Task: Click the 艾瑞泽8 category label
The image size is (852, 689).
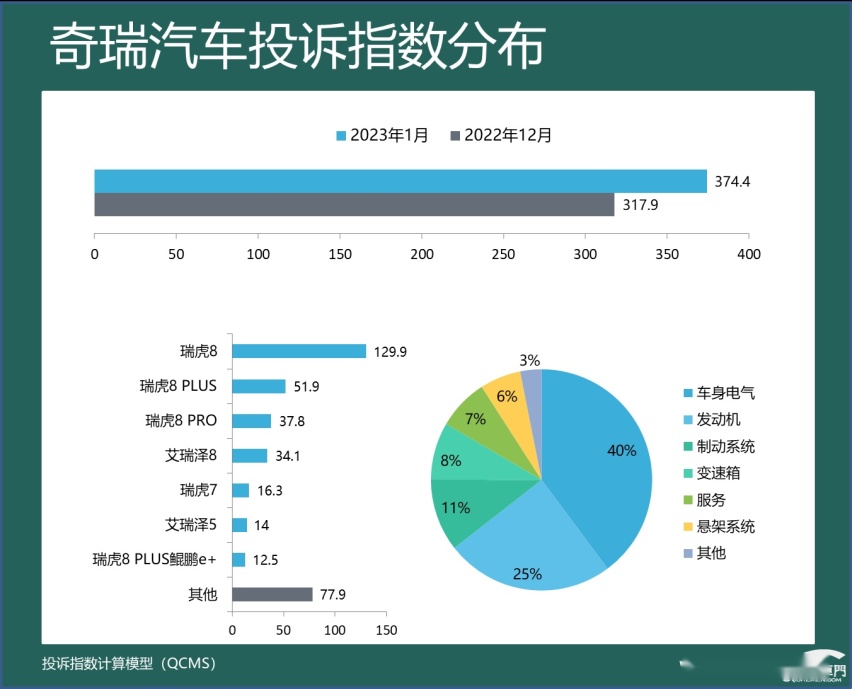Action: click(191, 455)
